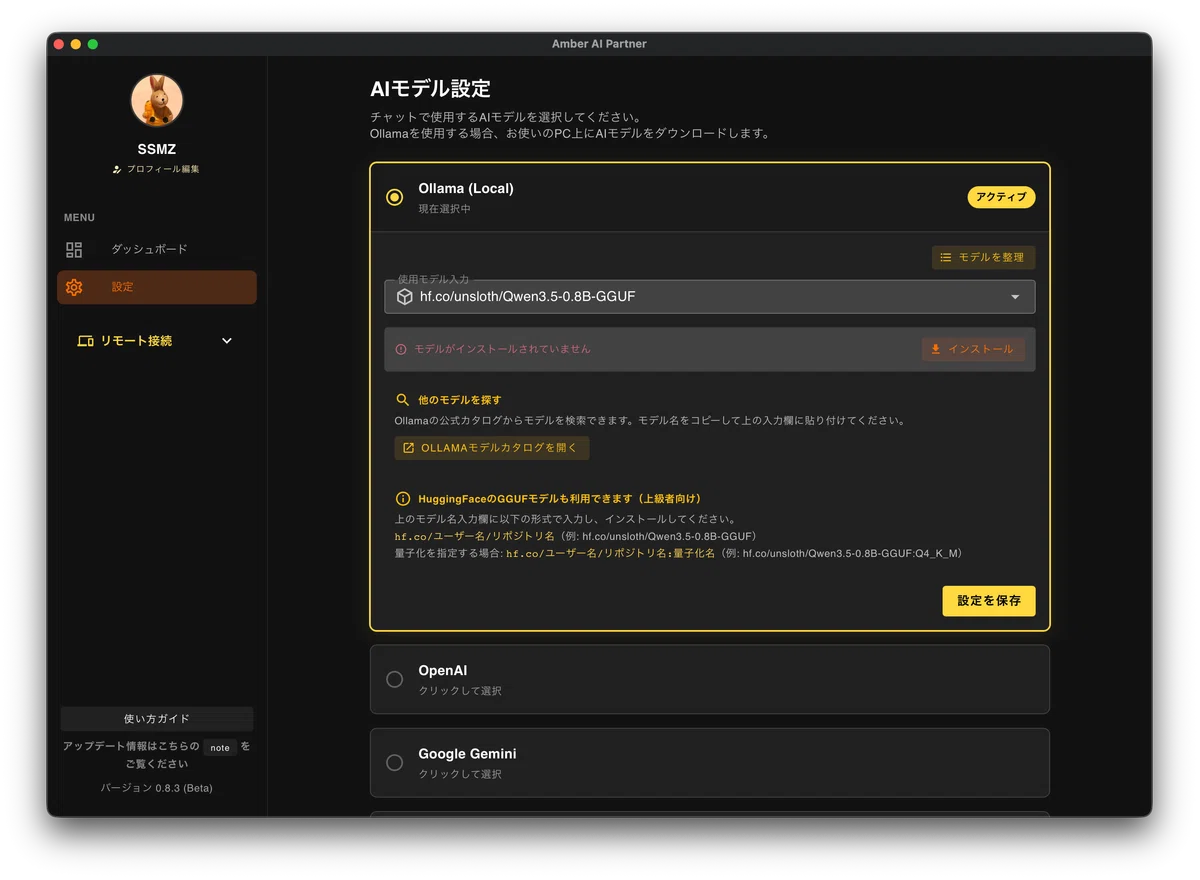Viewport: 1200px width, 880px height.
Task: Click the AIモデル設定 heading
Action: pos(431,88)
